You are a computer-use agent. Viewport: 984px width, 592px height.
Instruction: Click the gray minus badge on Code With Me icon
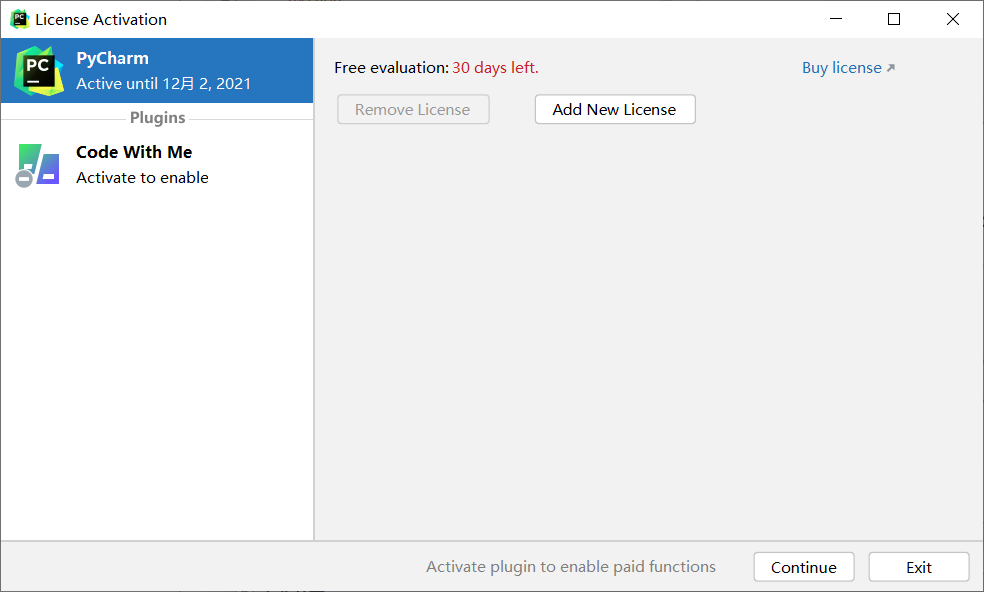[x=24, y=179]
